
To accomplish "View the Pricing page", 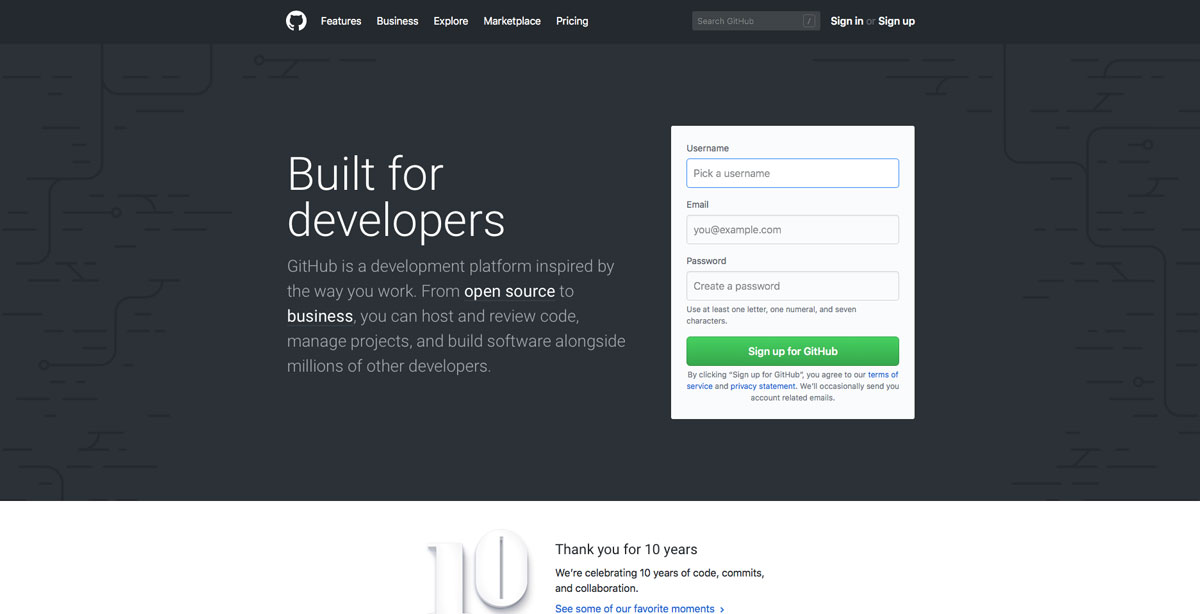I will (x=572, y=21).
